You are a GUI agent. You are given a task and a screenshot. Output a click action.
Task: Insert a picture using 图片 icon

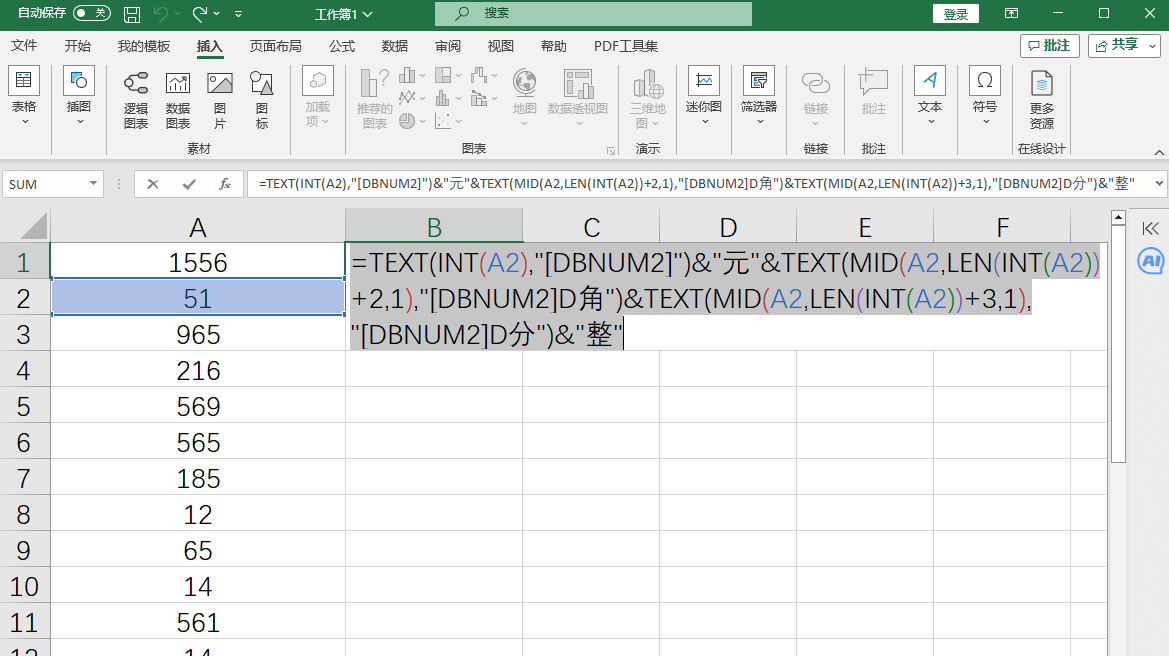pyautogui.click(x=220, y=100)
